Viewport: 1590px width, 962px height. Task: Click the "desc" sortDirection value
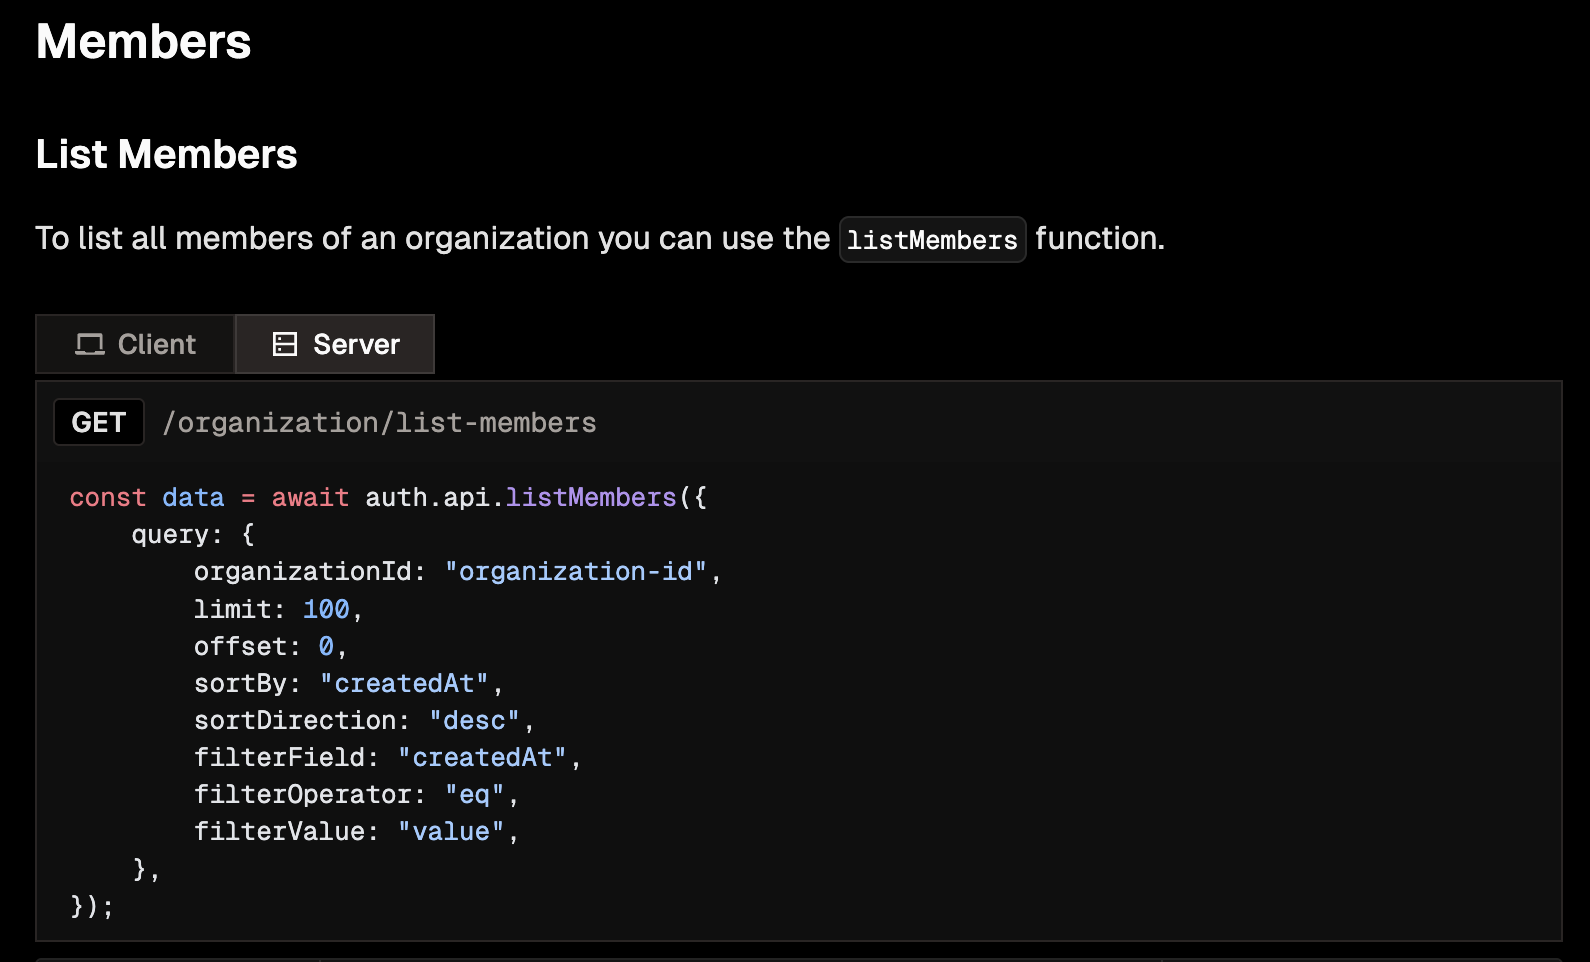[474, 721]
